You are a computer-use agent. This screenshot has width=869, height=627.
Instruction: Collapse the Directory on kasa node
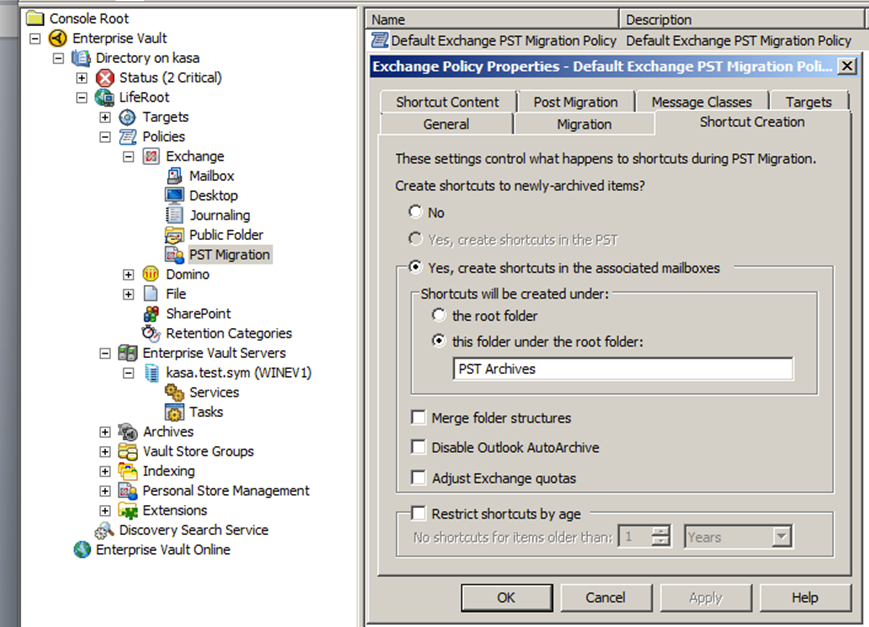[x=58, y=58]
